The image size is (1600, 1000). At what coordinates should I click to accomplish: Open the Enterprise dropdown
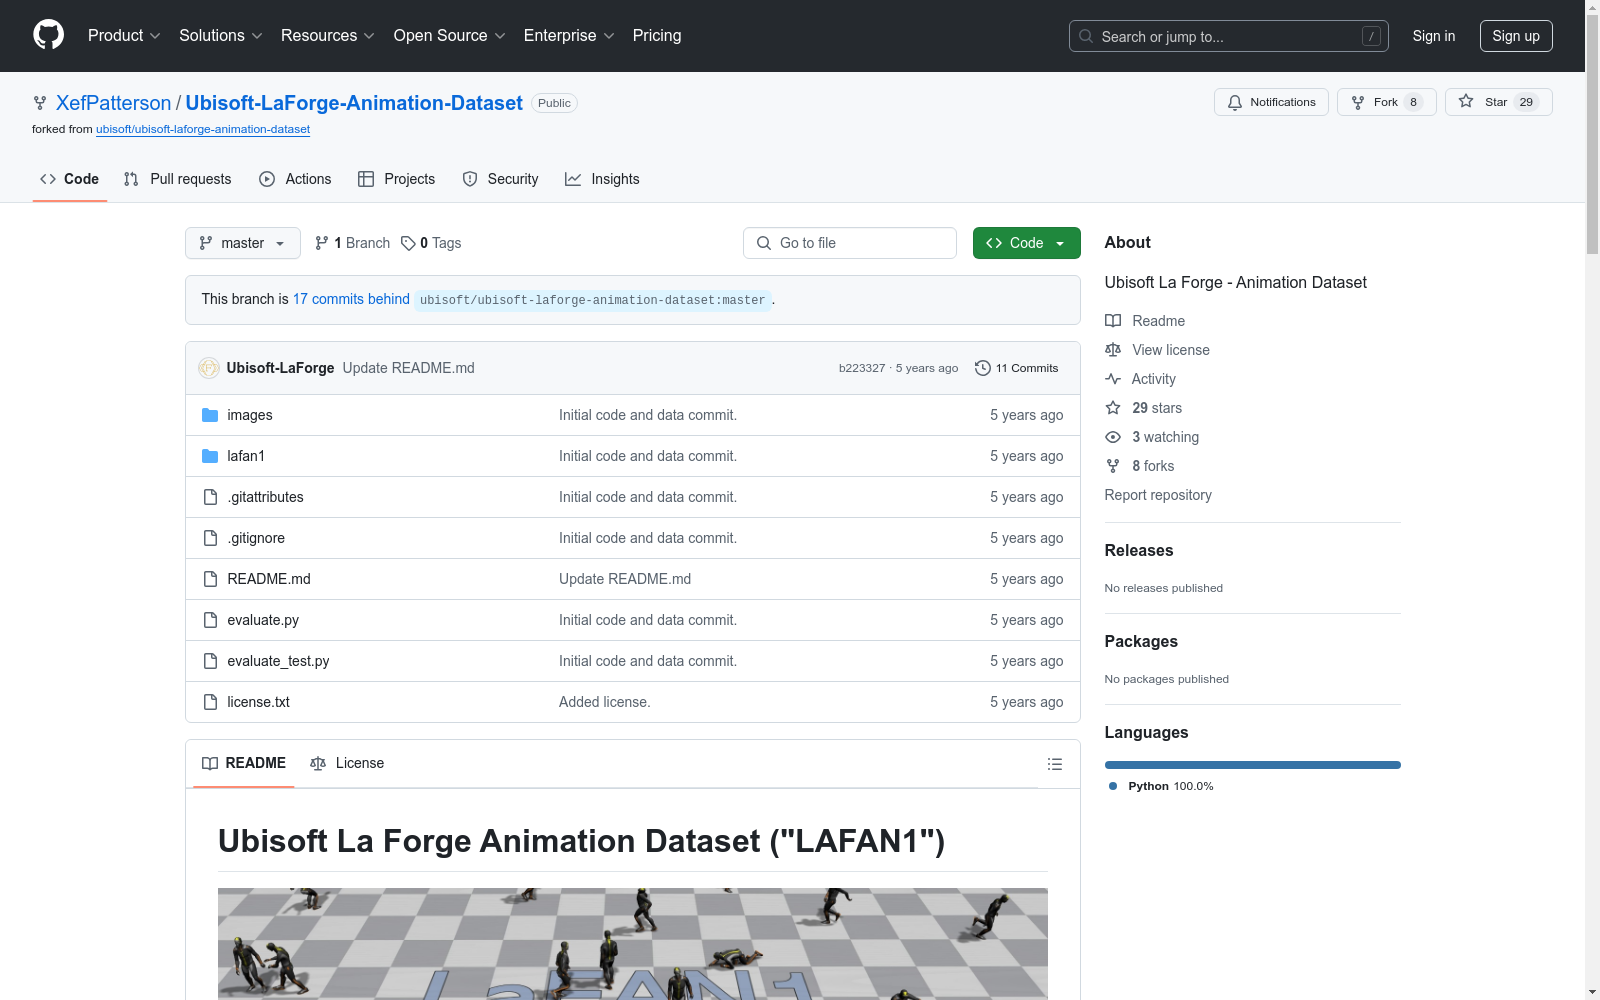click(569, 36)
